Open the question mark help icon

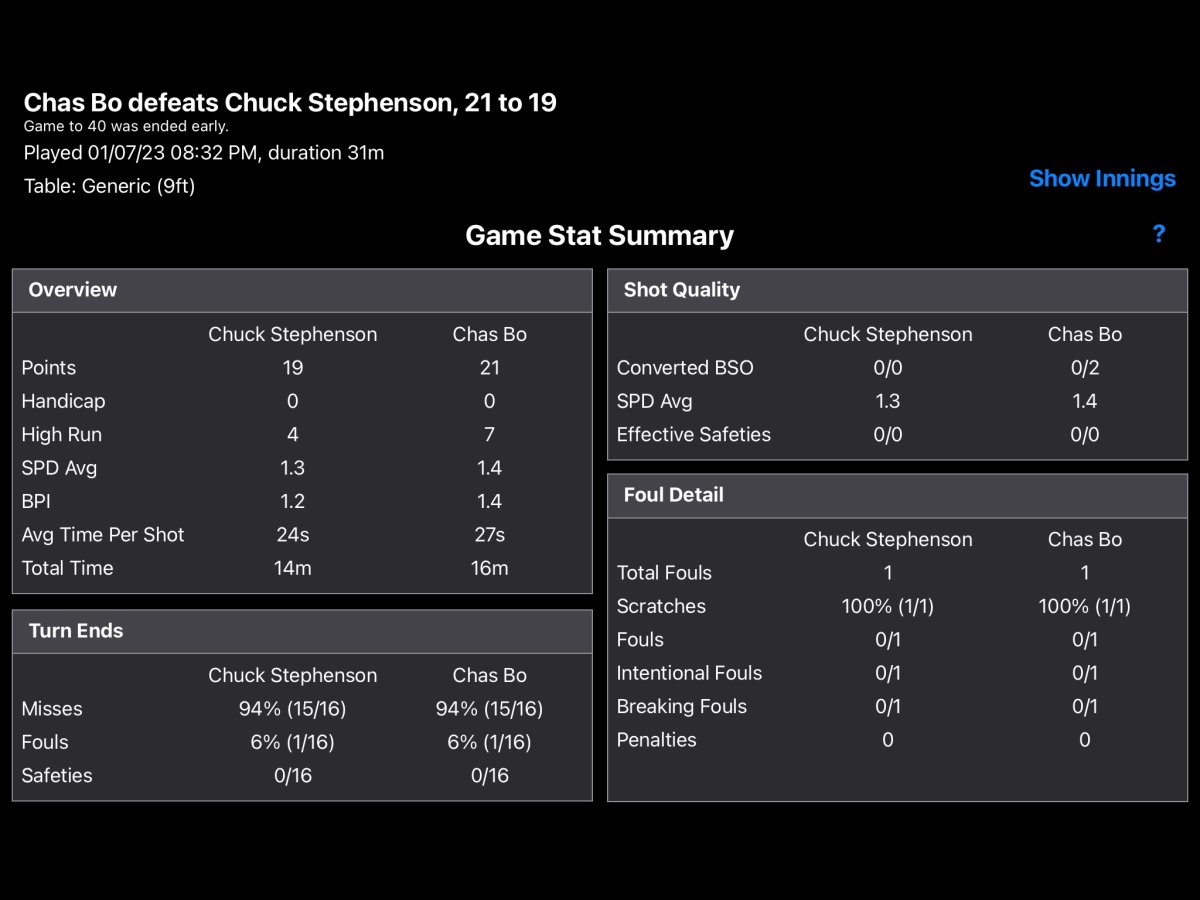point(1158,235)
